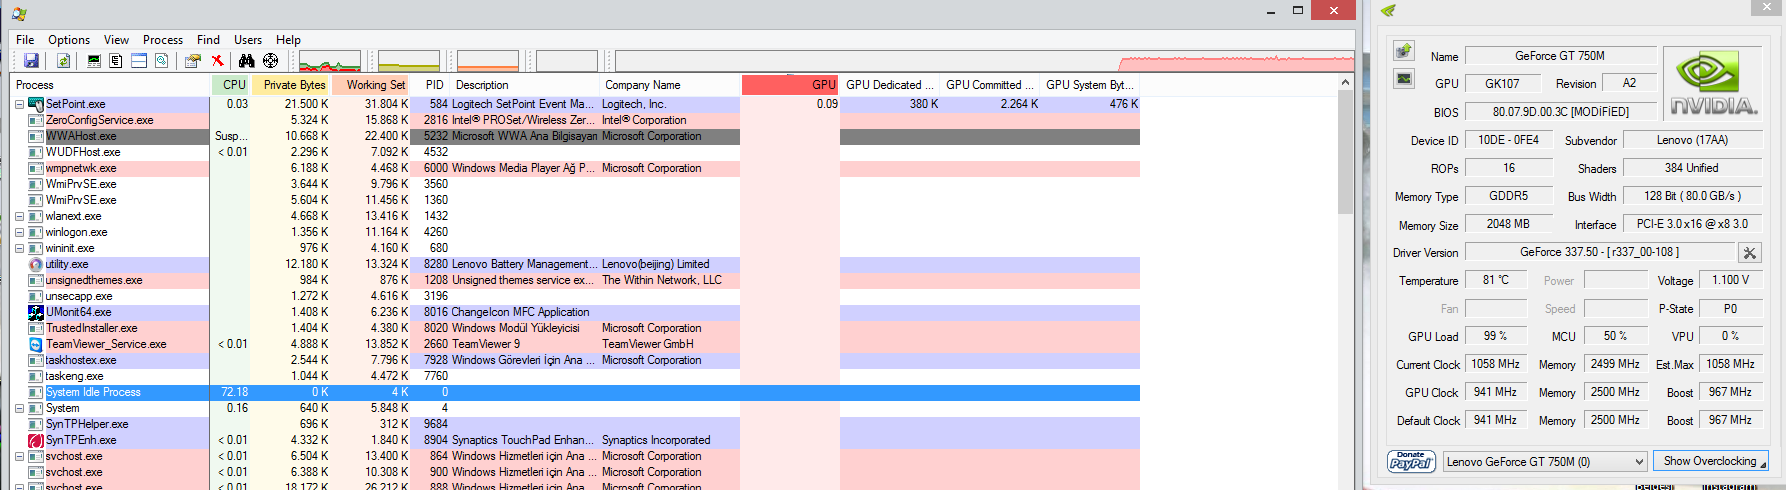This screenshot has height=490, width=1786.
Task: Click the yellow commit history mini graph
Action: [x=409, y=61]
